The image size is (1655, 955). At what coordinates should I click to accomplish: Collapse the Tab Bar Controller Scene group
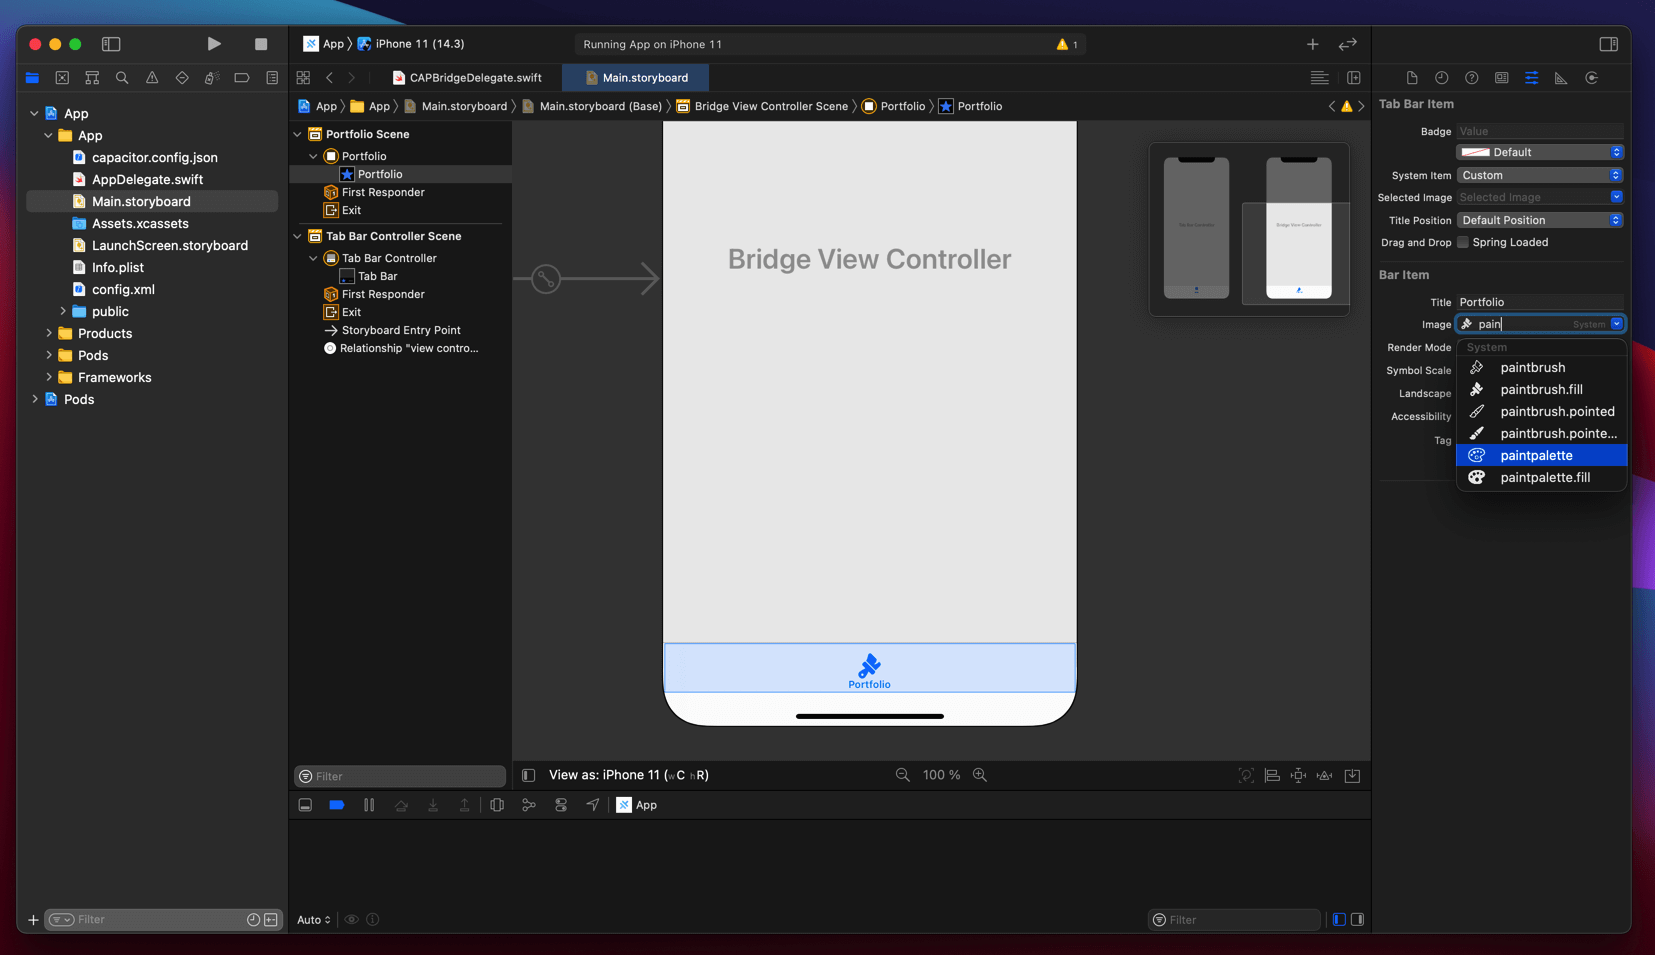coord(297,236)
